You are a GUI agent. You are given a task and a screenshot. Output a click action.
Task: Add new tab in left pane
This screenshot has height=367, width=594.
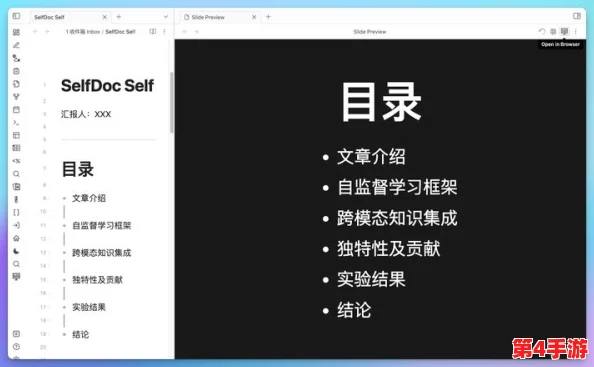(119, 17)
